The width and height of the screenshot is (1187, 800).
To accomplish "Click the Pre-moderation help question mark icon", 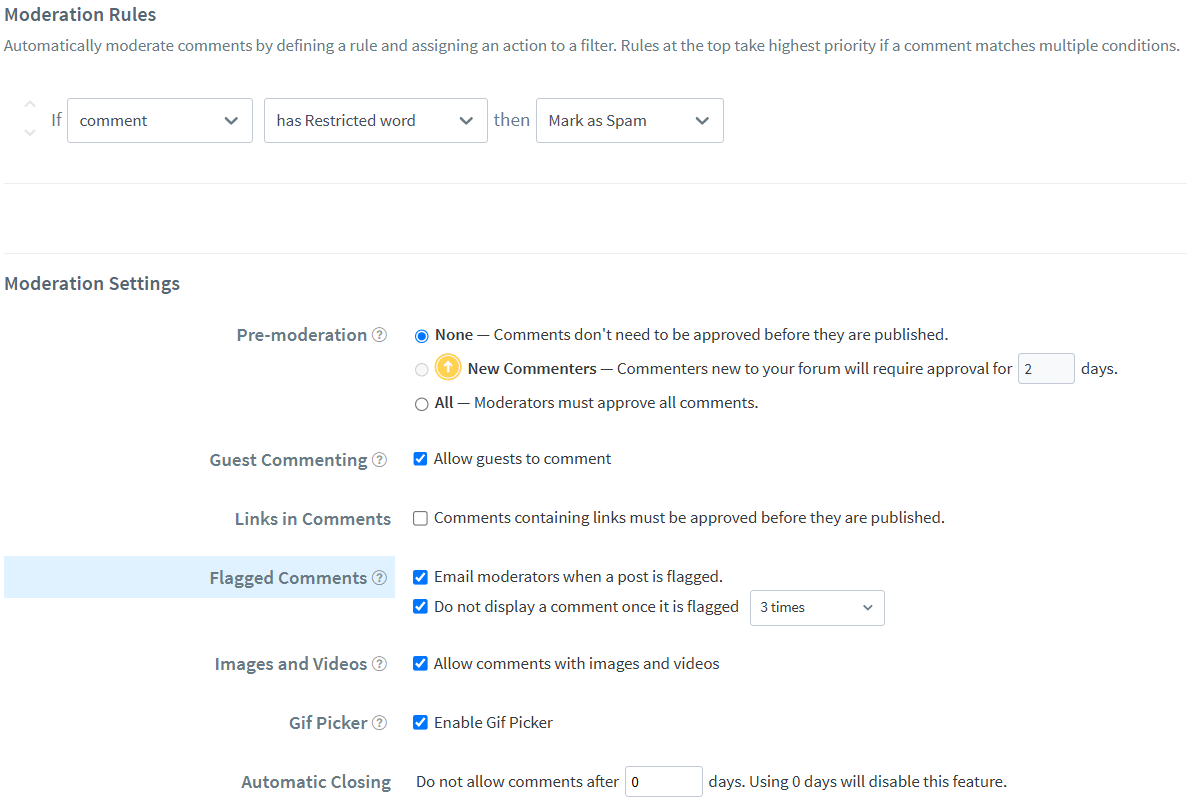I will (380, 335).
